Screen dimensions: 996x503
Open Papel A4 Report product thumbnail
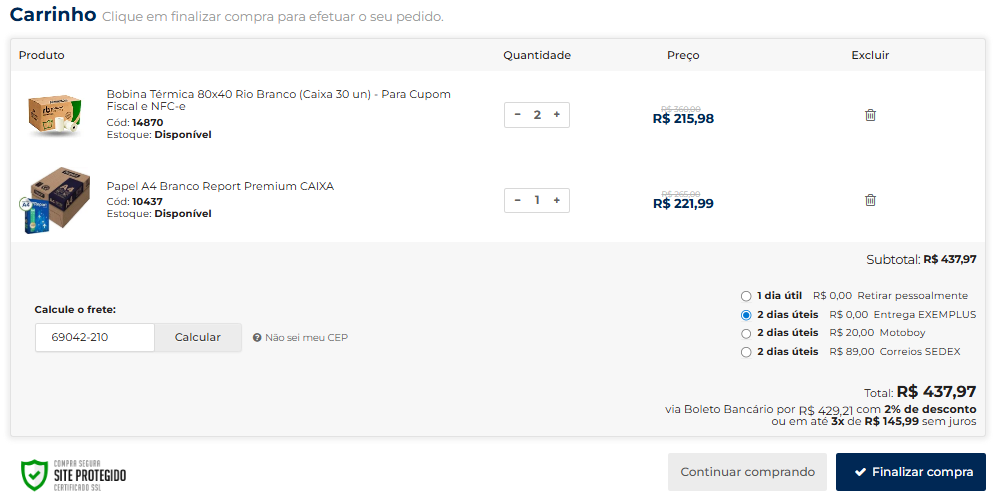tap(54, 200)
